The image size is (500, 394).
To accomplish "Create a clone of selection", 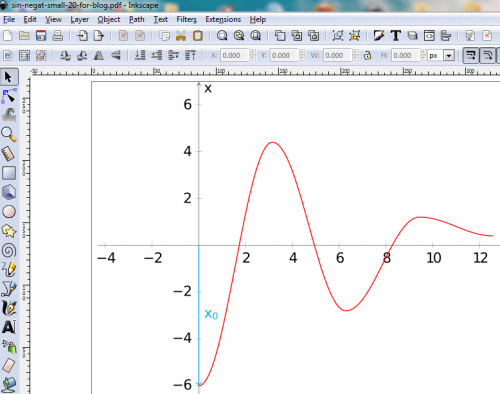I will point(297,36).
